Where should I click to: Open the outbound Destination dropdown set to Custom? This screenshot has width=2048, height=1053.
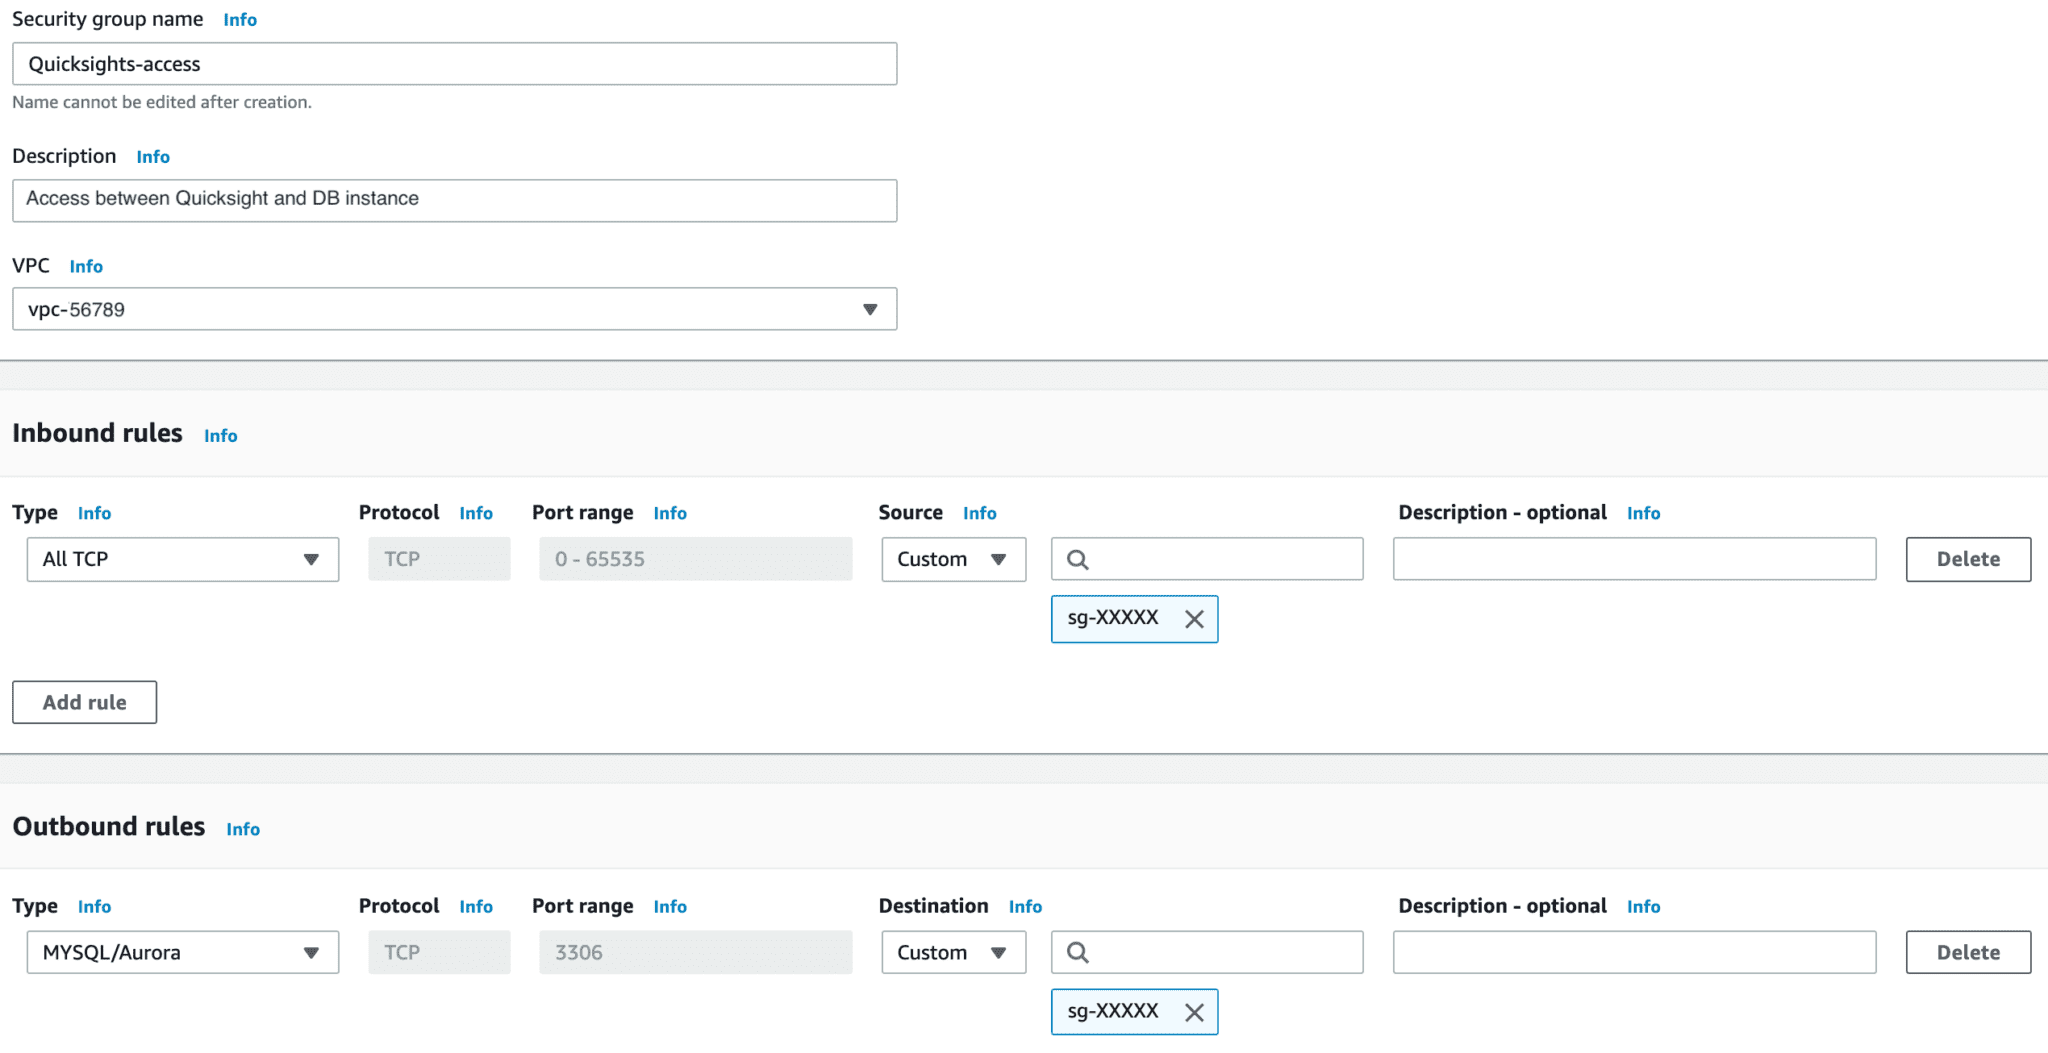coord(953,952)
